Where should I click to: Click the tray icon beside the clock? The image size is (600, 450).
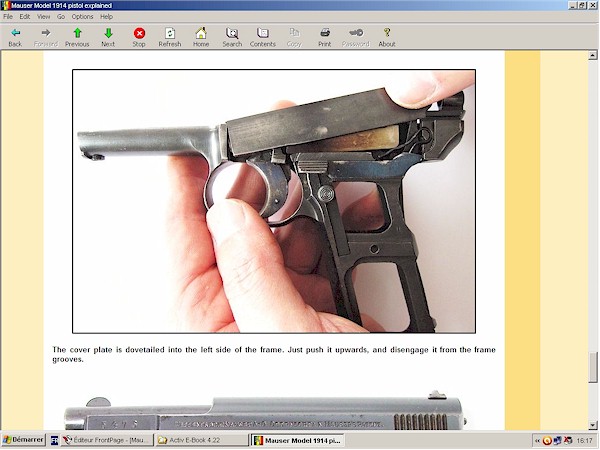pos(568,441)
